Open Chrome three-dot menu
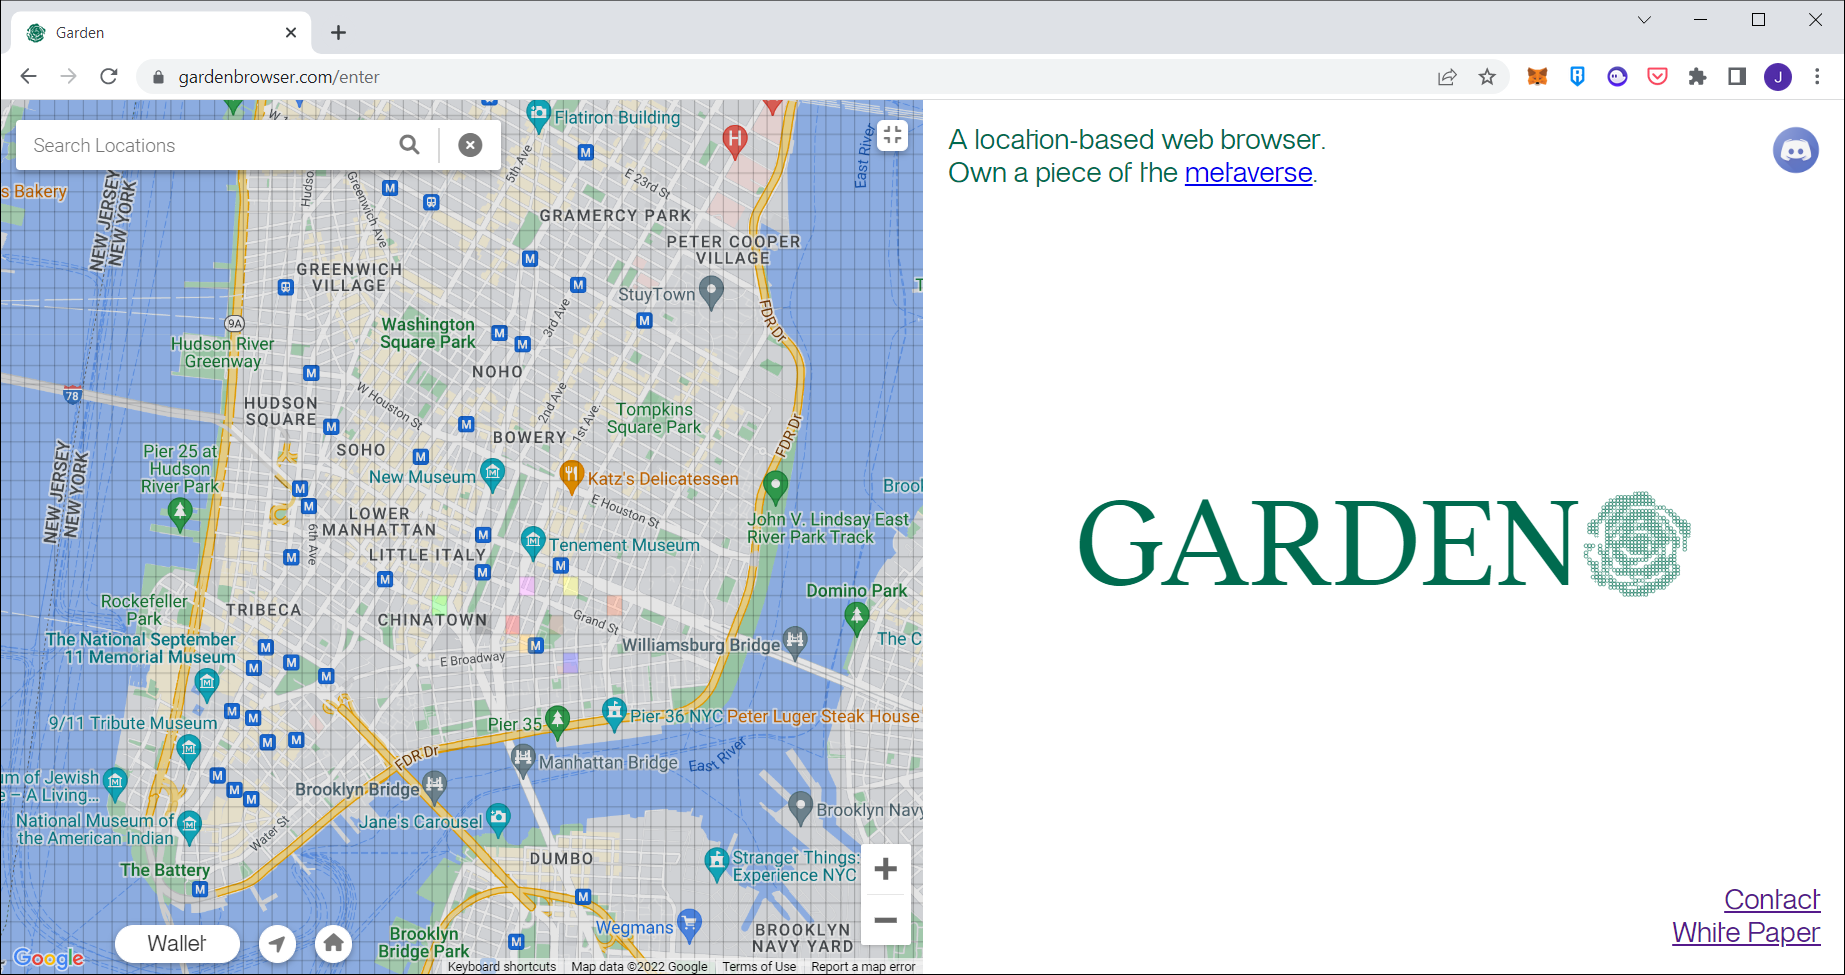 click(1818, 77)
